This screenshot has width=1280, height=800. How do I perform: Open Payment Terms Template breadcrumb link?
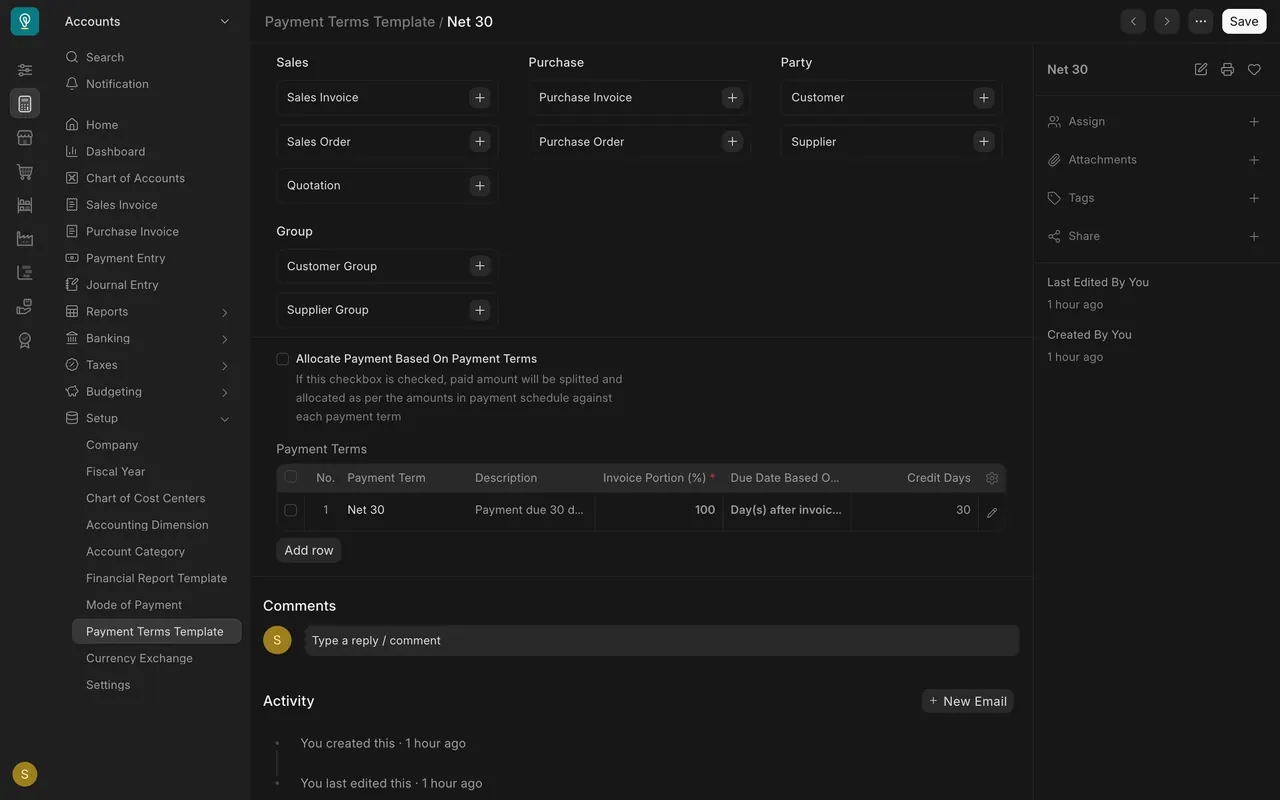350,22
